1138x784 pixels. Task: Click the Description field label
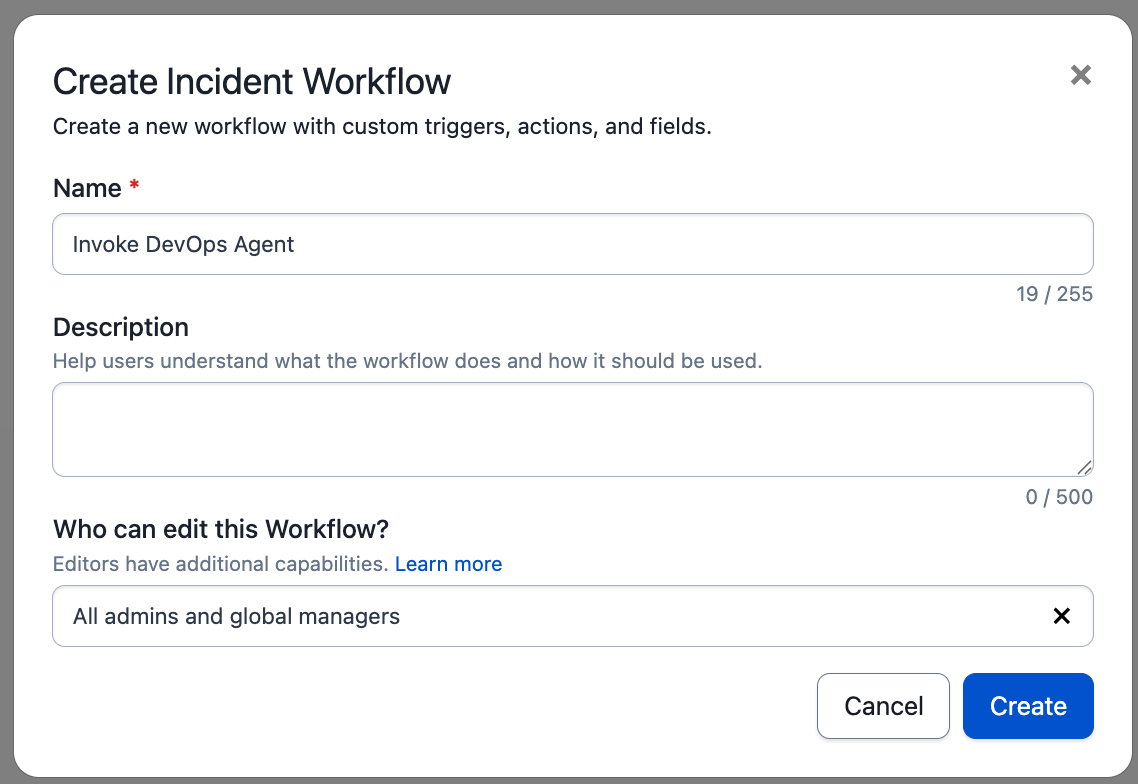click(121, 327)
